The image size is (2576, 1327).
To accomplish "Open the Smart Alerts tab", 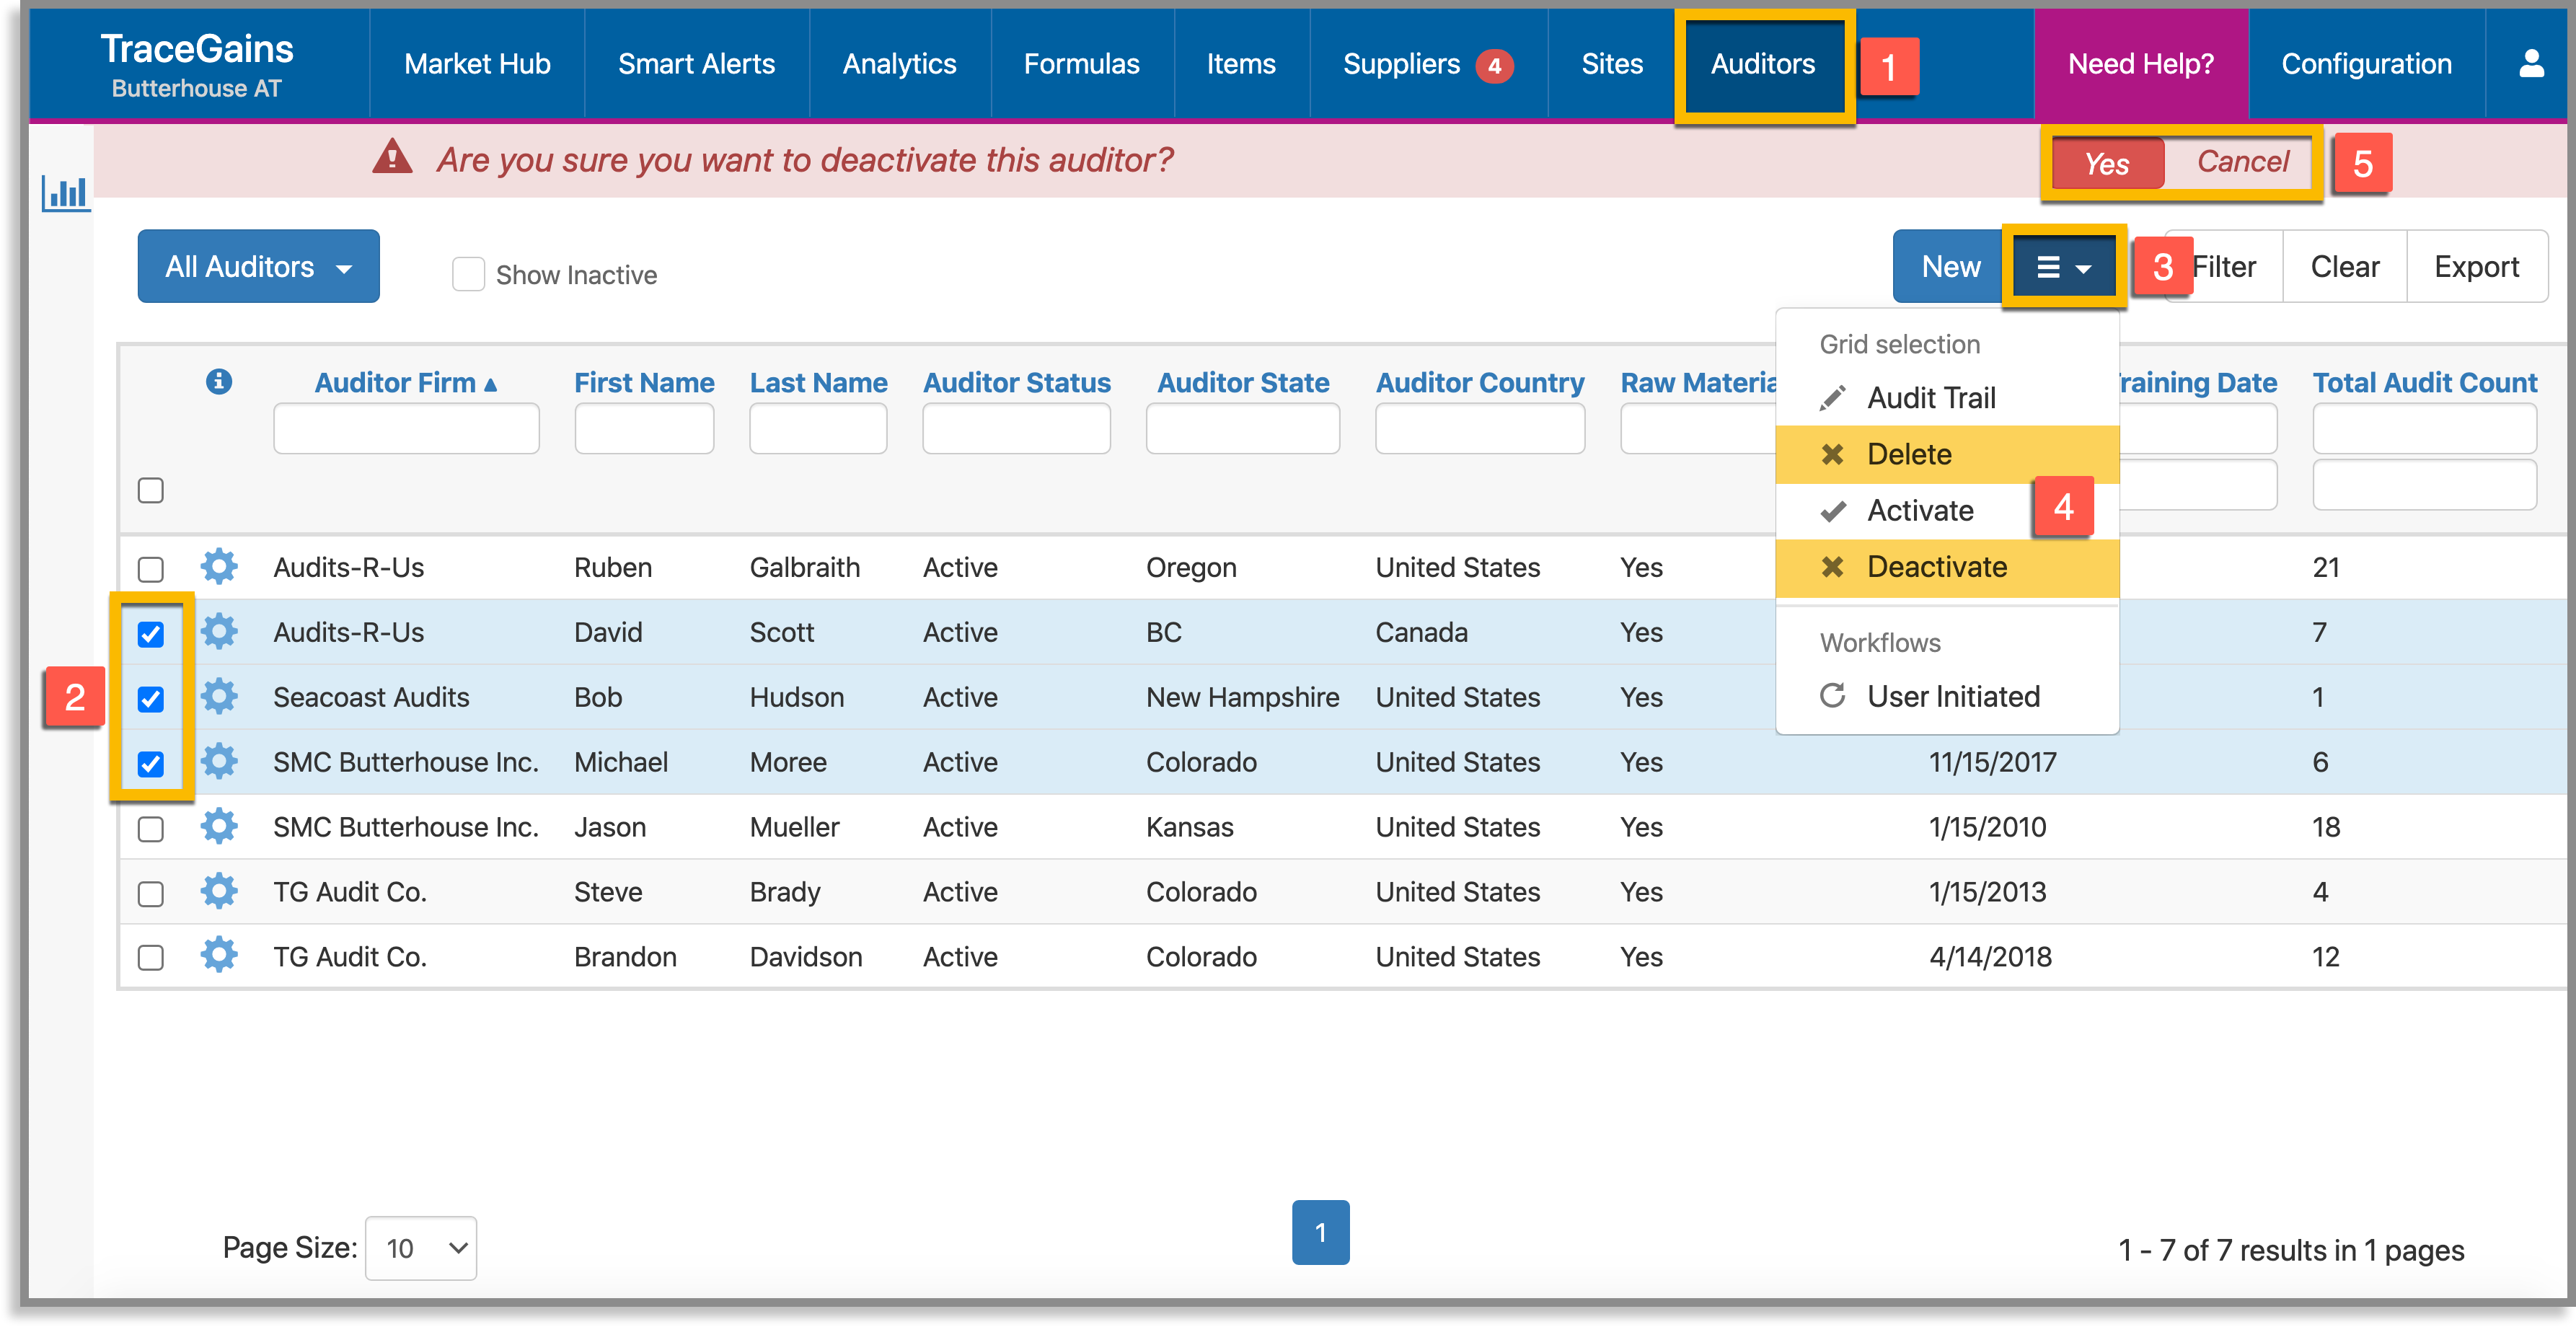I will [x=696, y=64].
